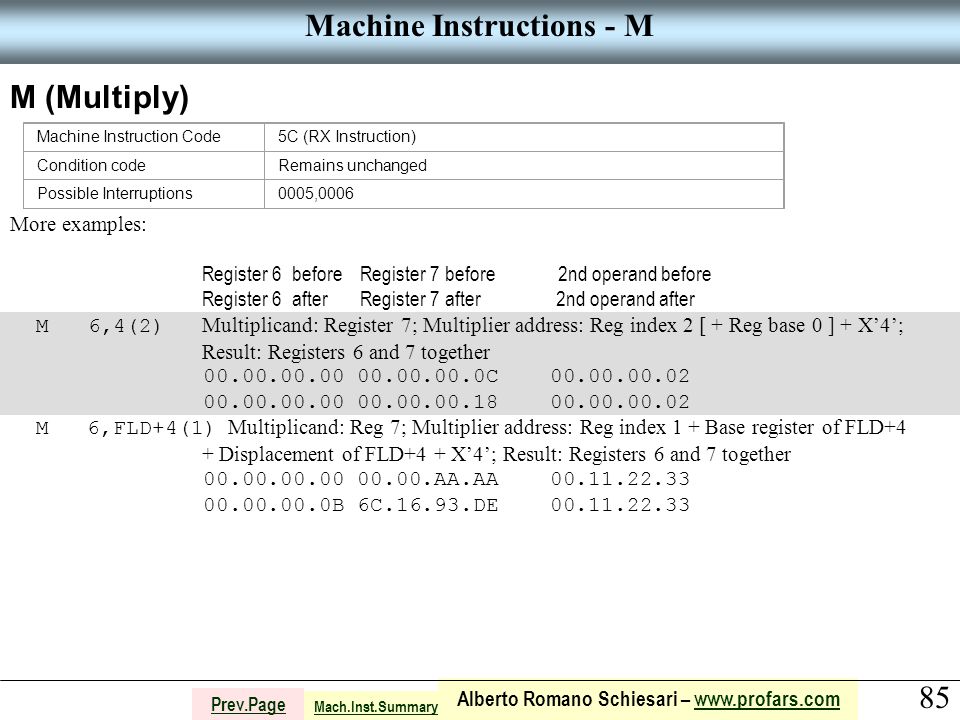
Task: Select the 'Possible Interruptions' cell
Action: 144,193
